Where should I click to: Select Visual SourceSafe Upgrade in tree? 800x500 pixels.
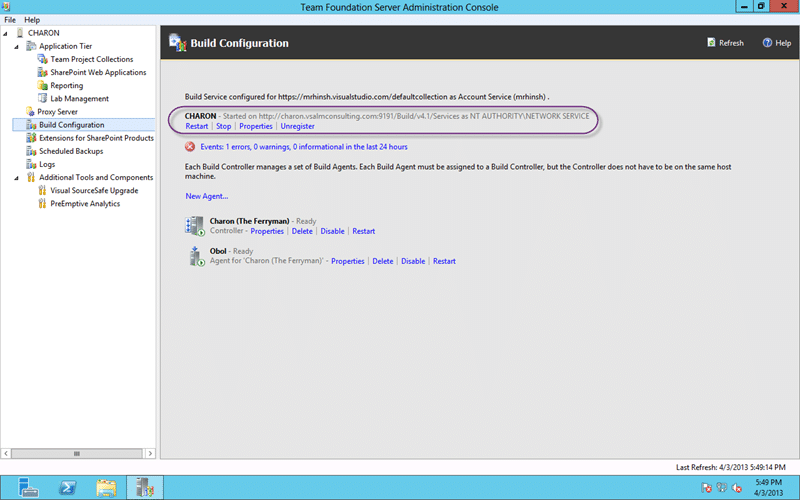click(94, 190)
